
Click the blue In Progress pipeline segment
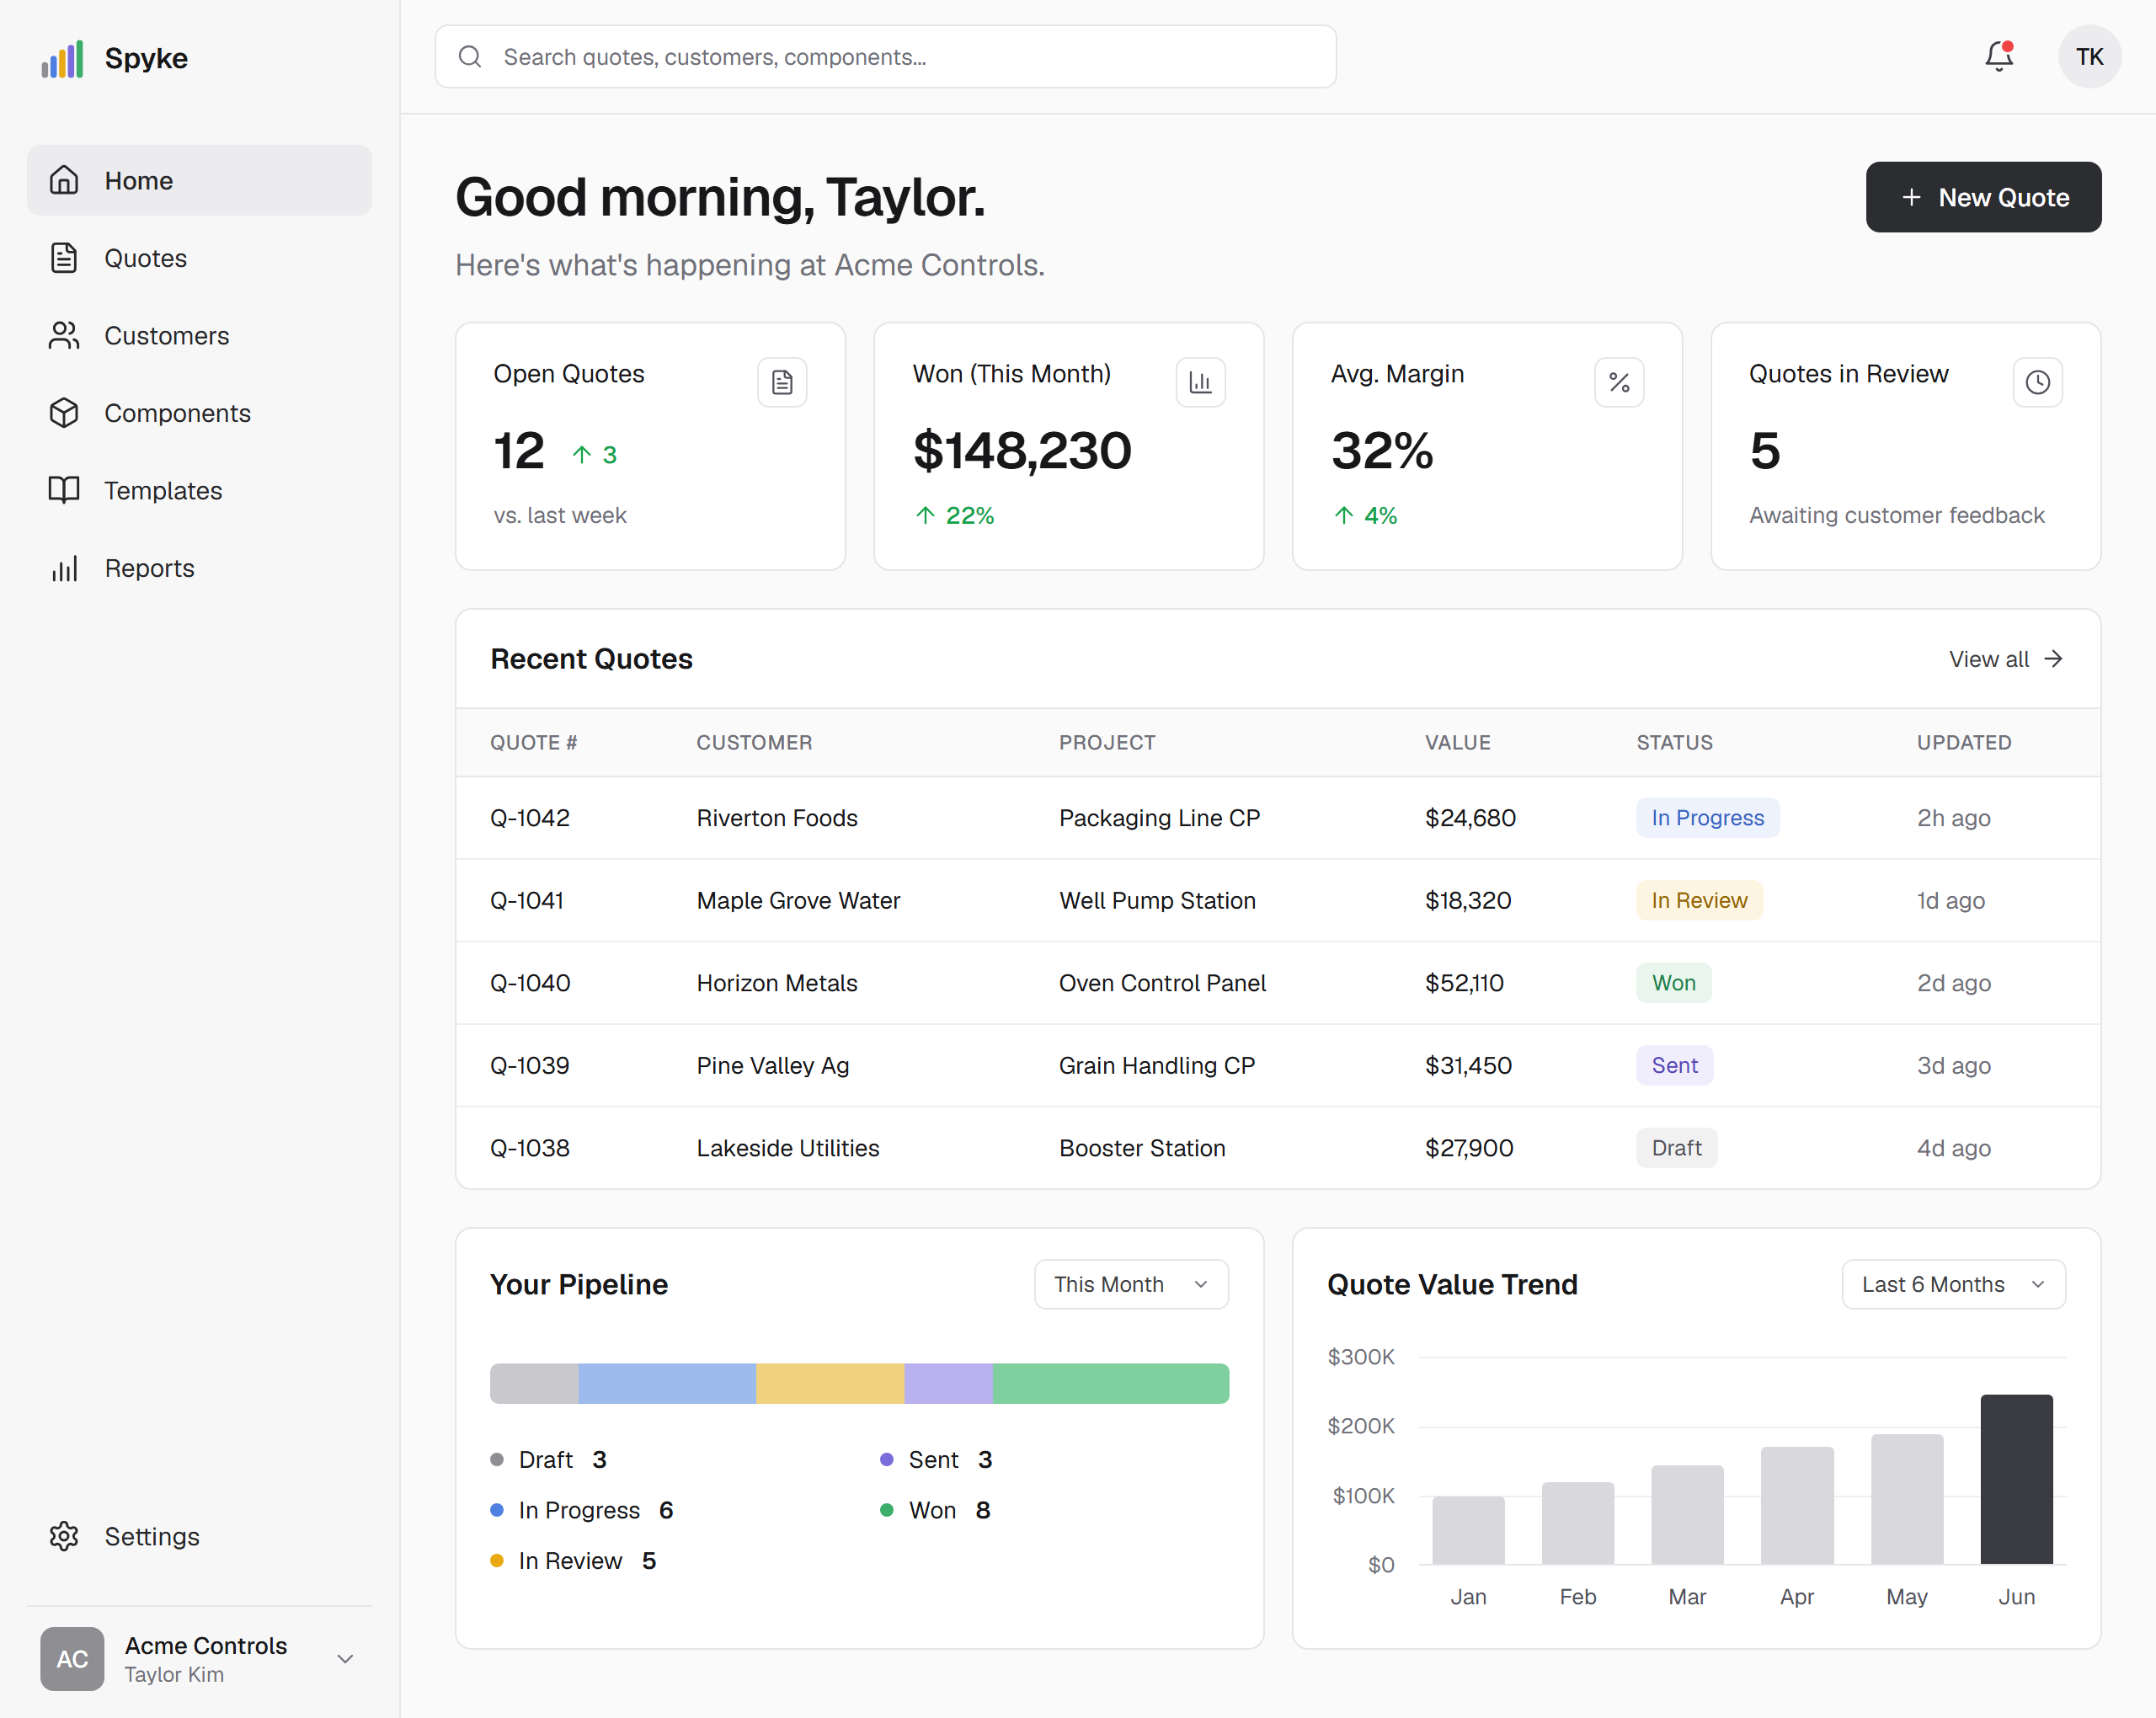[667, 1383]
